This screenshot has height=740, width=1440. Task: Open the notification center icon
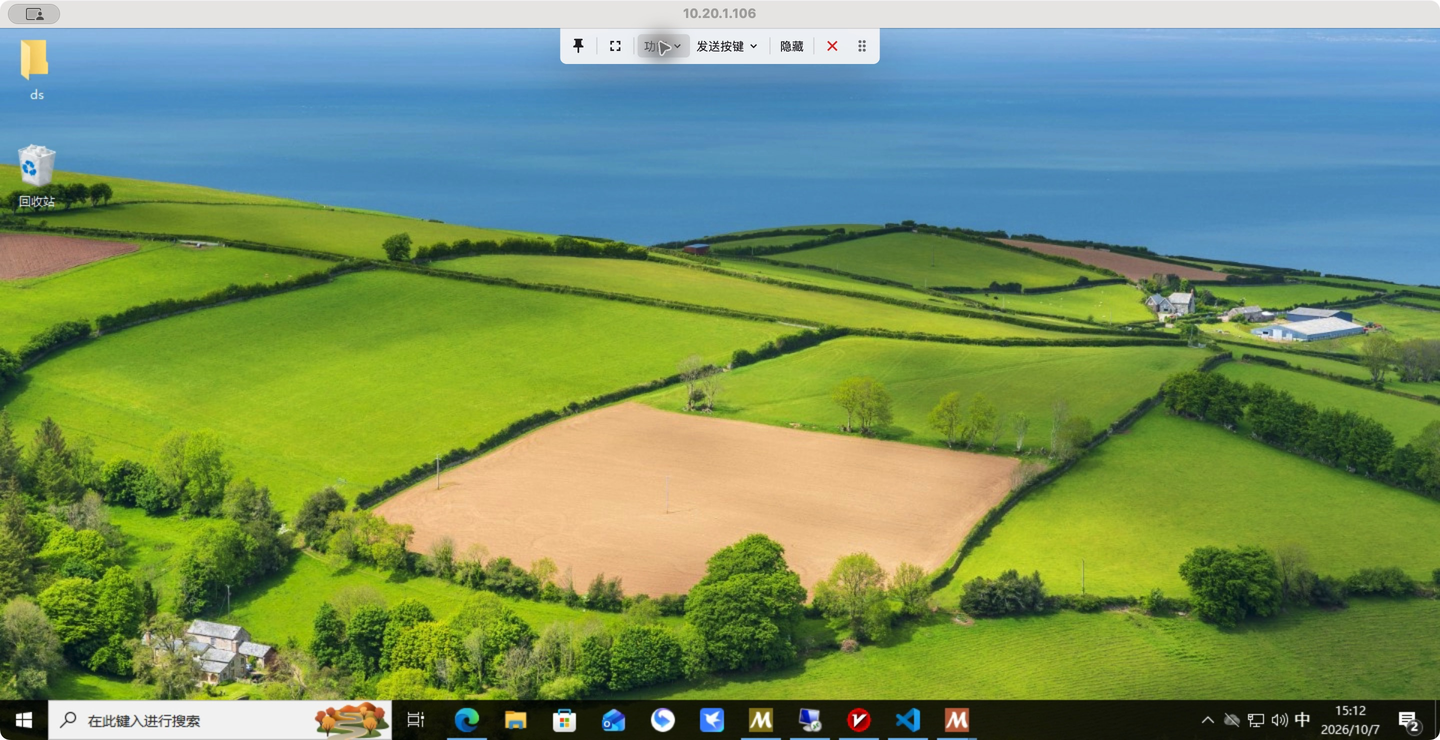pos(1409,720)
